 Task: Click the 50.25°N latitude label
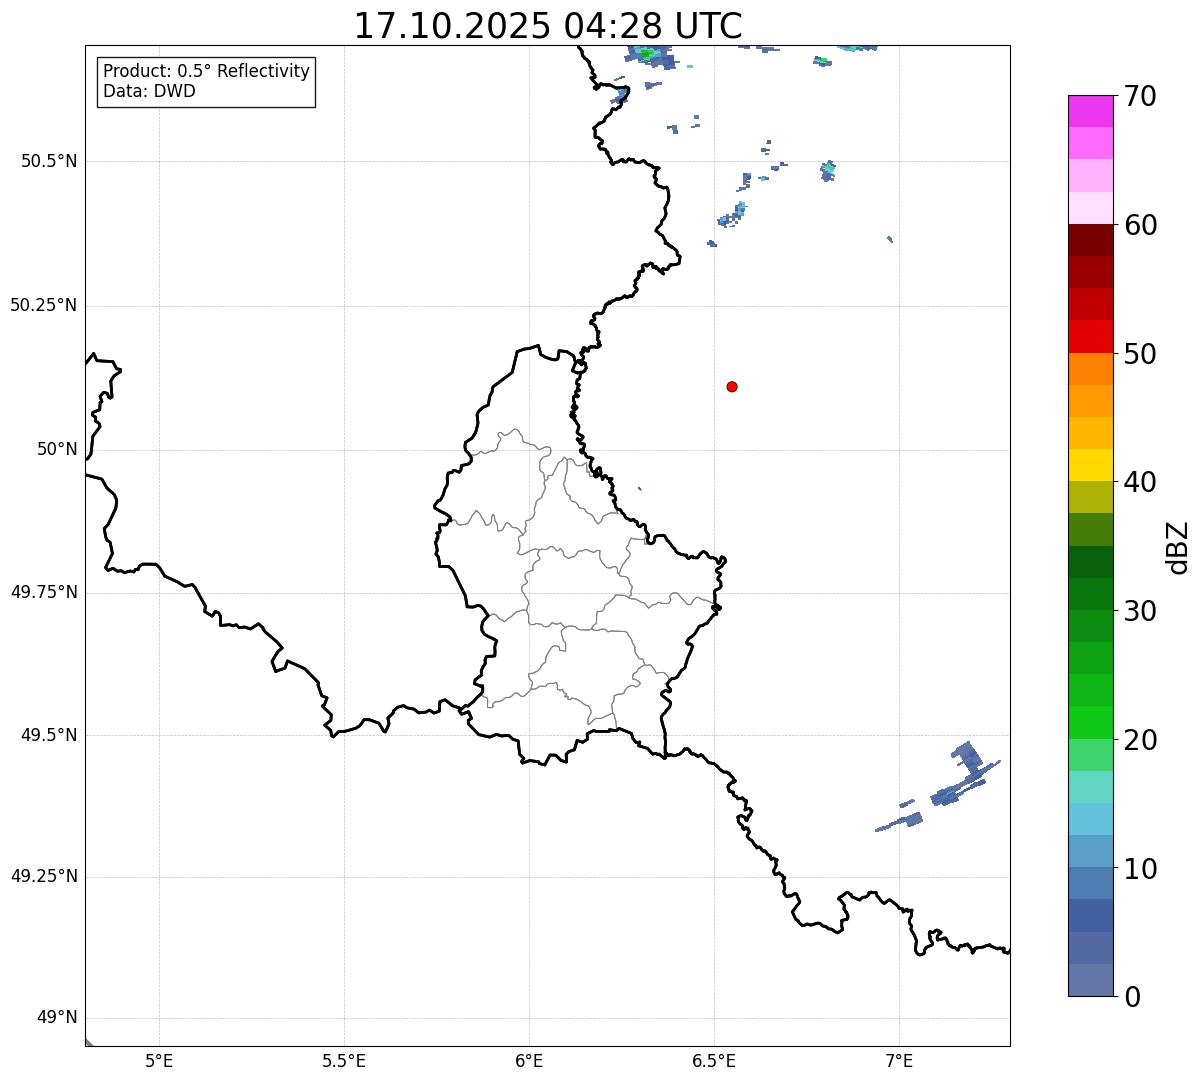coord(43,305)
